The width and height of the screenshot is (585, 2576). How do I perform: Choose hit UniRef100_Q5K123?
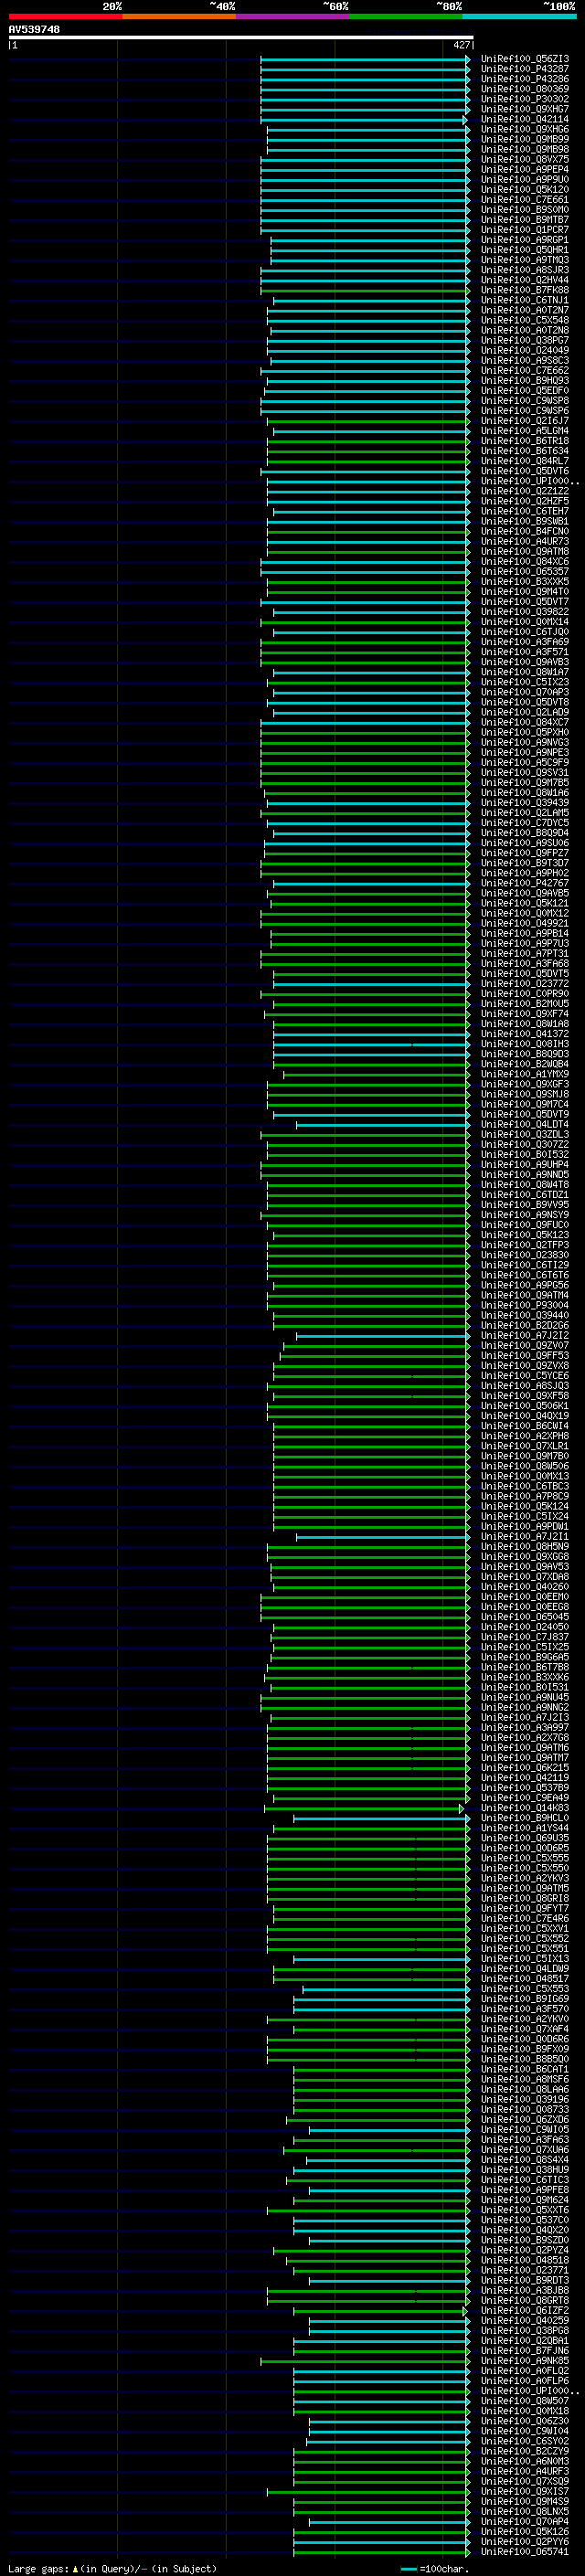click(524, 1235)
